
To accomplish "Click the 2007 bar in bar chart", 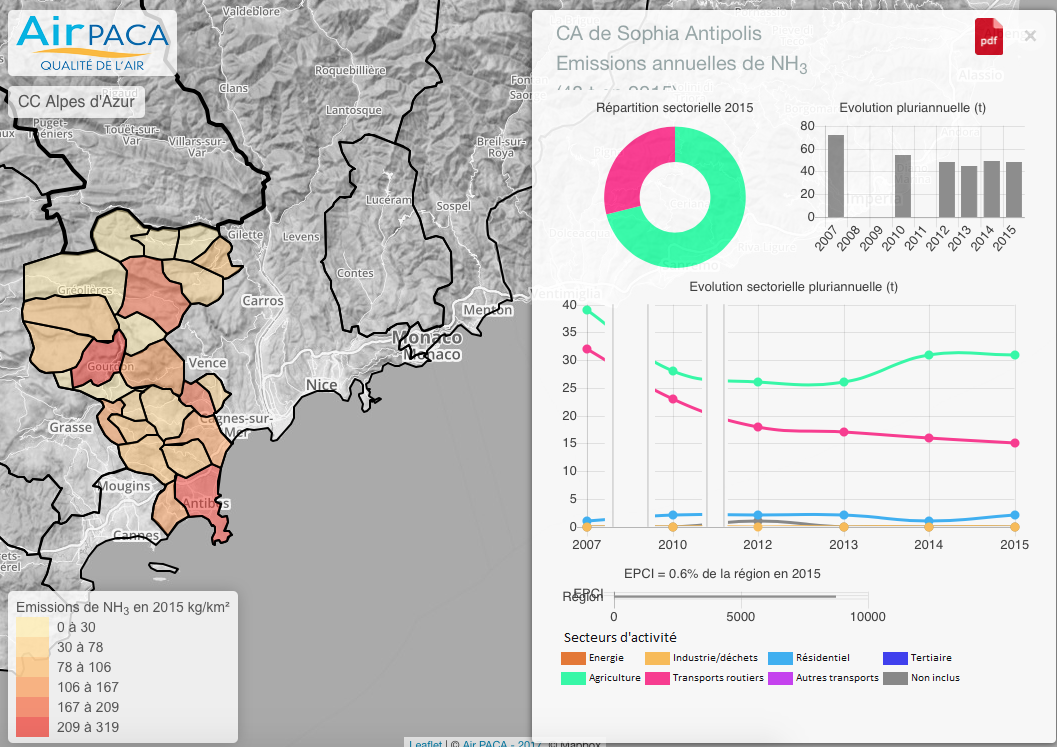I will (835, 176).
